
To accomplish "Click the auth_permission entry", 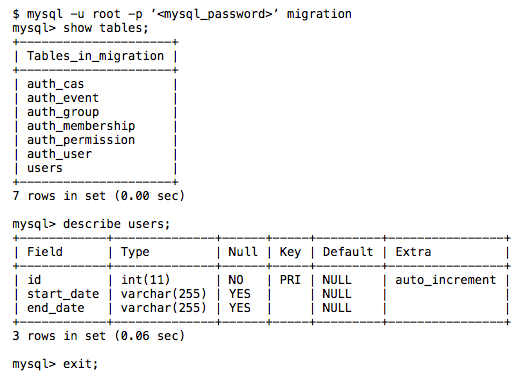I will (81, 140).
